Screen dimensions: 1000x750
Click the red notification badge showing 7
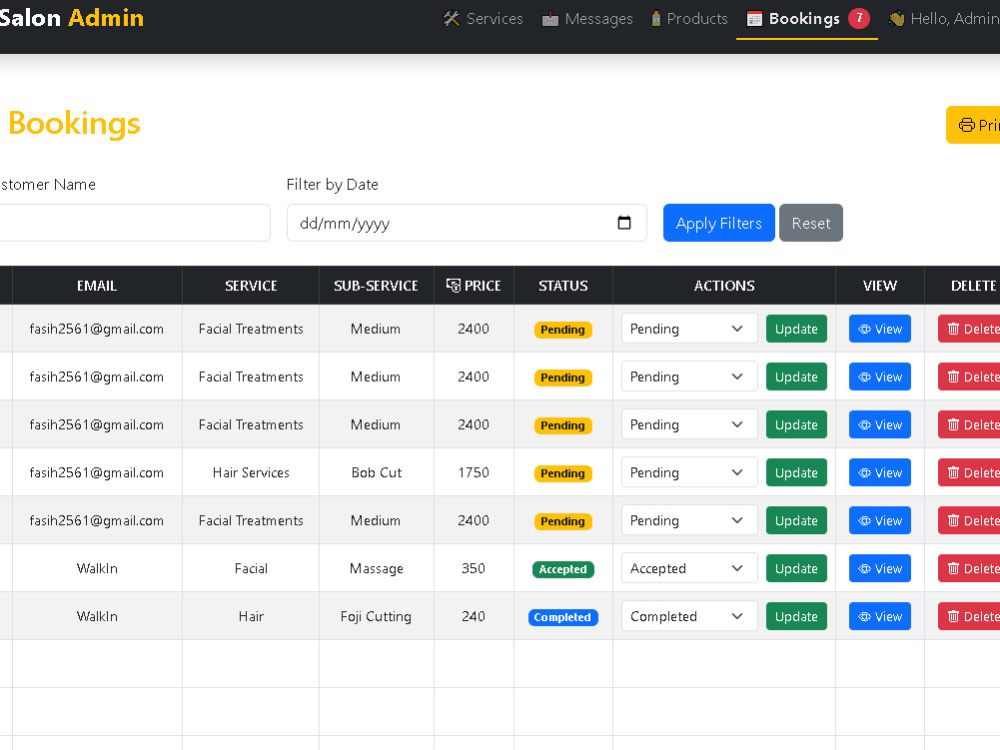click(859, 18)
